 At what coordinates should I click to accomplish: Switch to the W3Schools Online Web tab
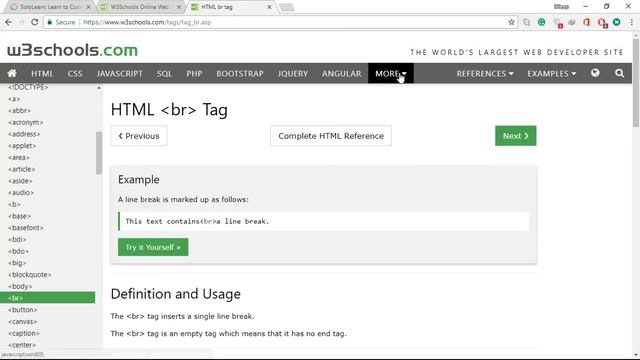point(139,7)
